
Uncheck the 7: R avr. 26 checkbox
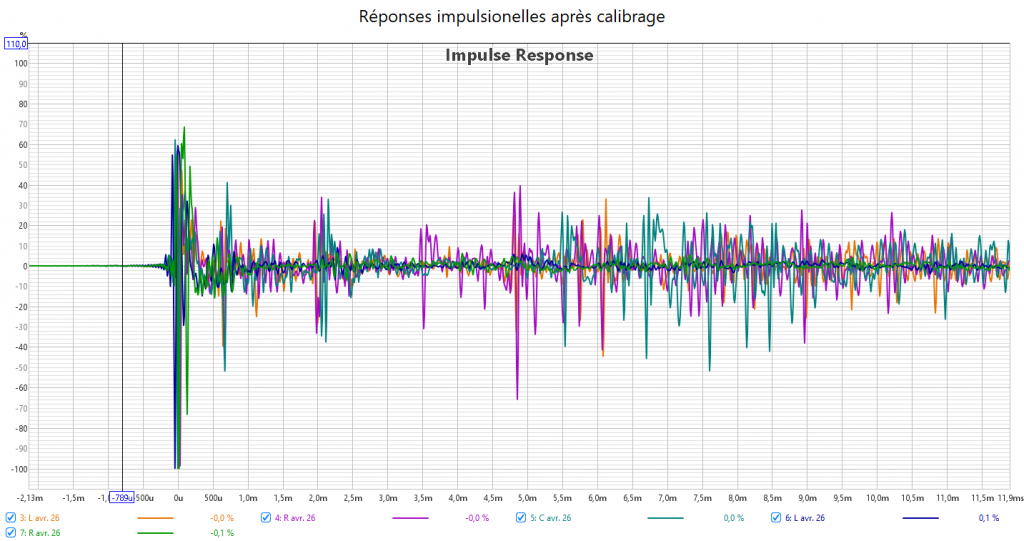point(11,533)
